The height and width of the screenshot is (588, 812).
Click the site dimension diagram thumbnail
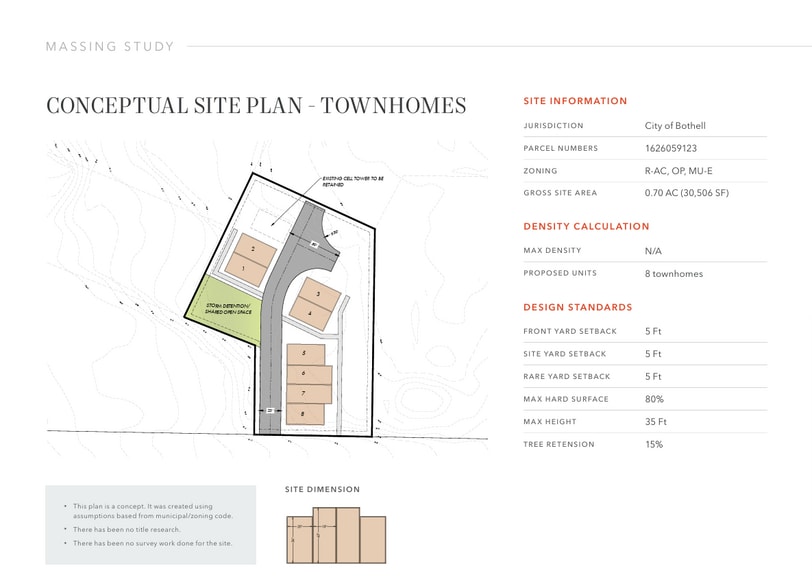click(336, 535)
